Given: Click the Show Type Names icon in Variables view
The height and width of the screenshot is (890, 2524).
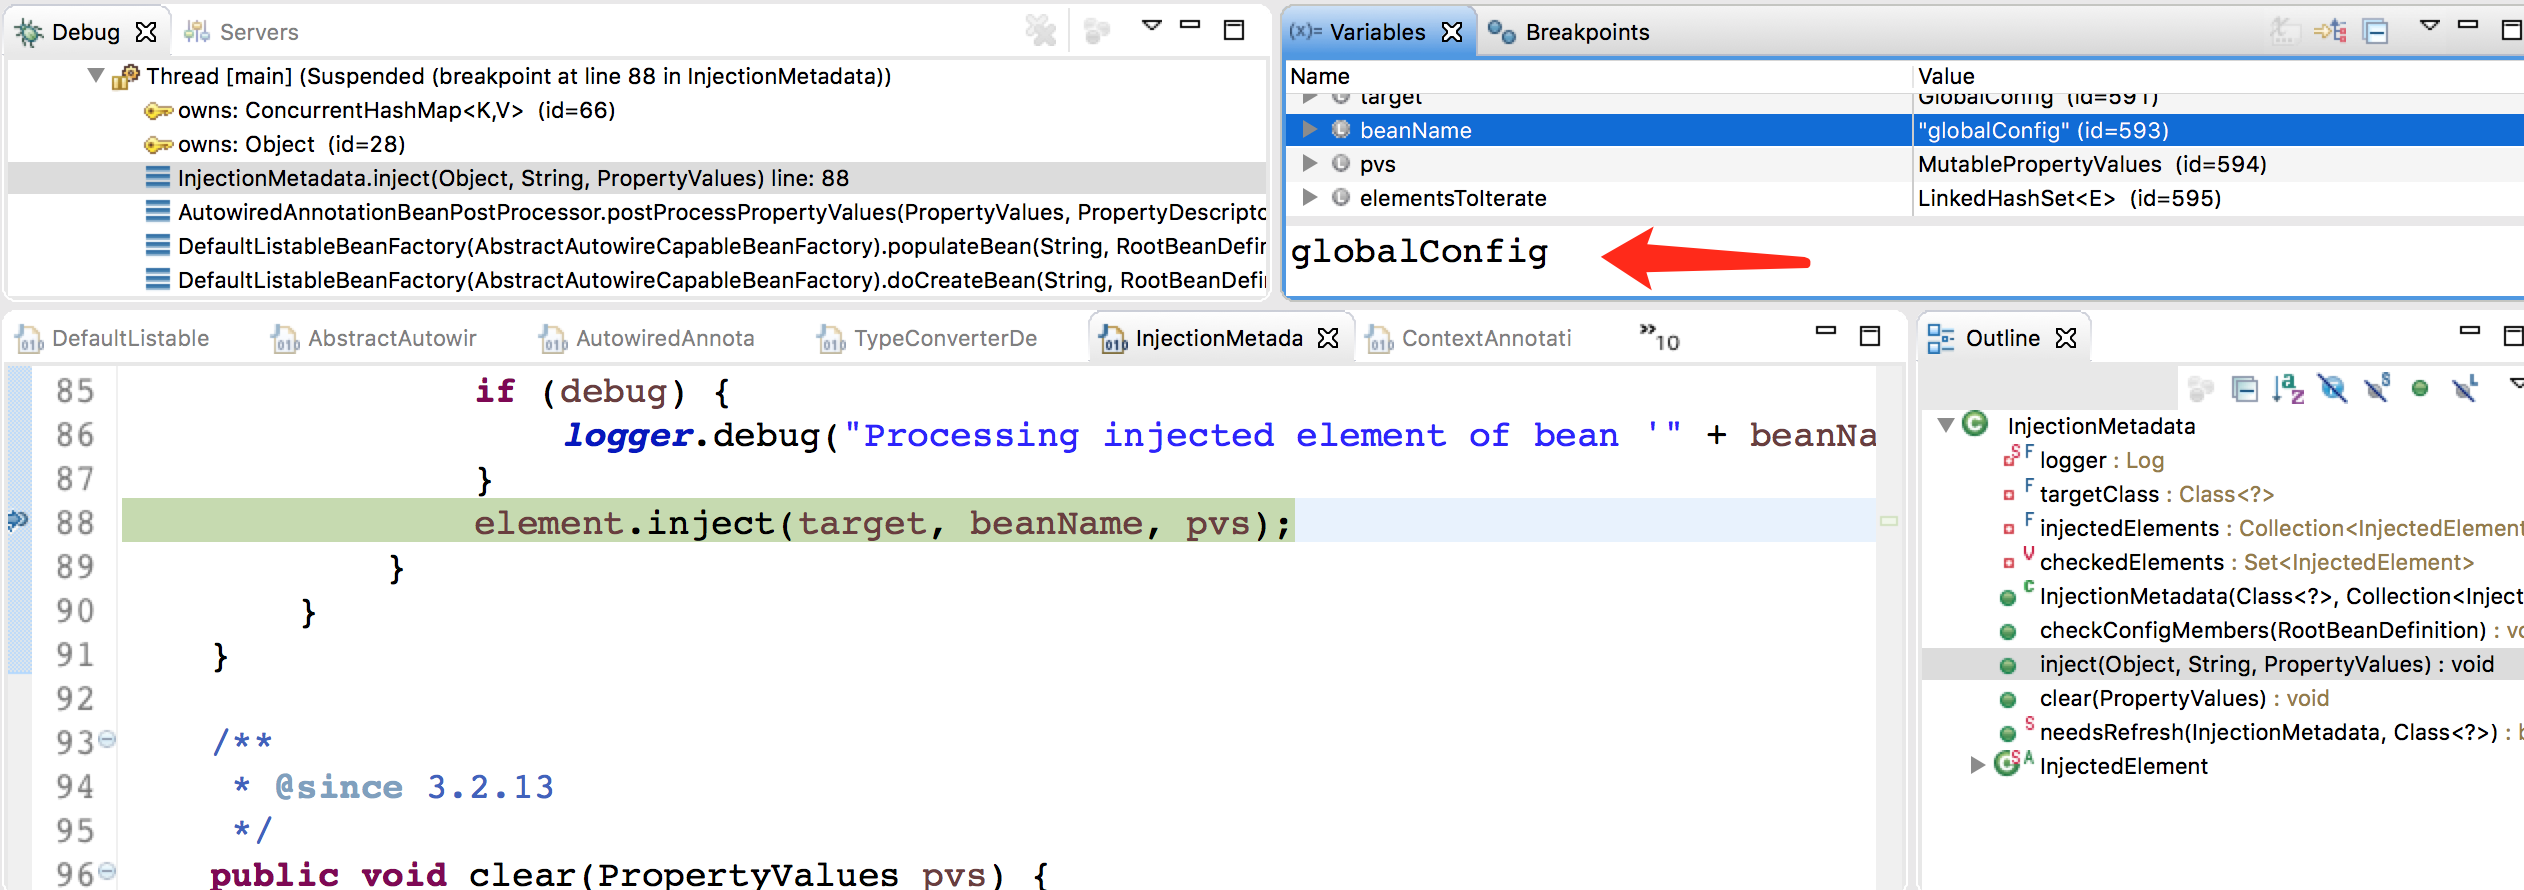Looking at the screenshot, I should click(2284, 31).
